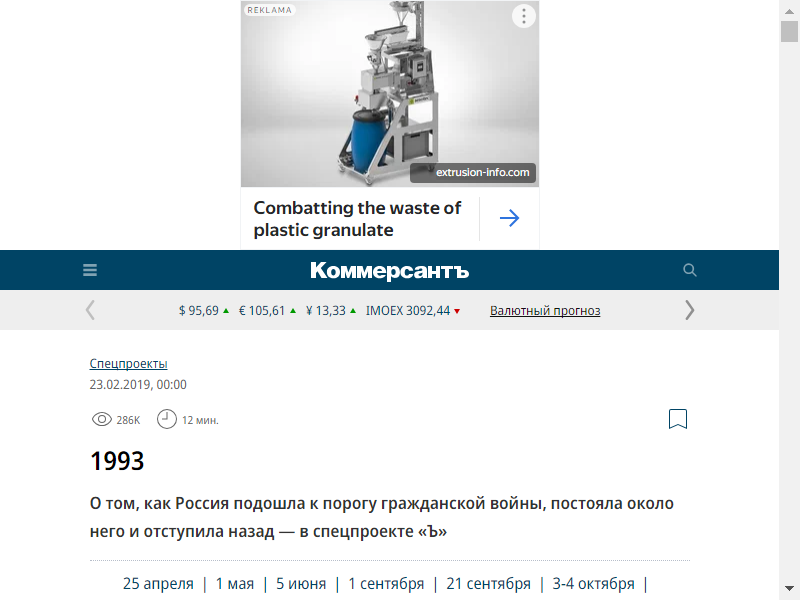Open the plastic granulate ad image

pos(390,94)
